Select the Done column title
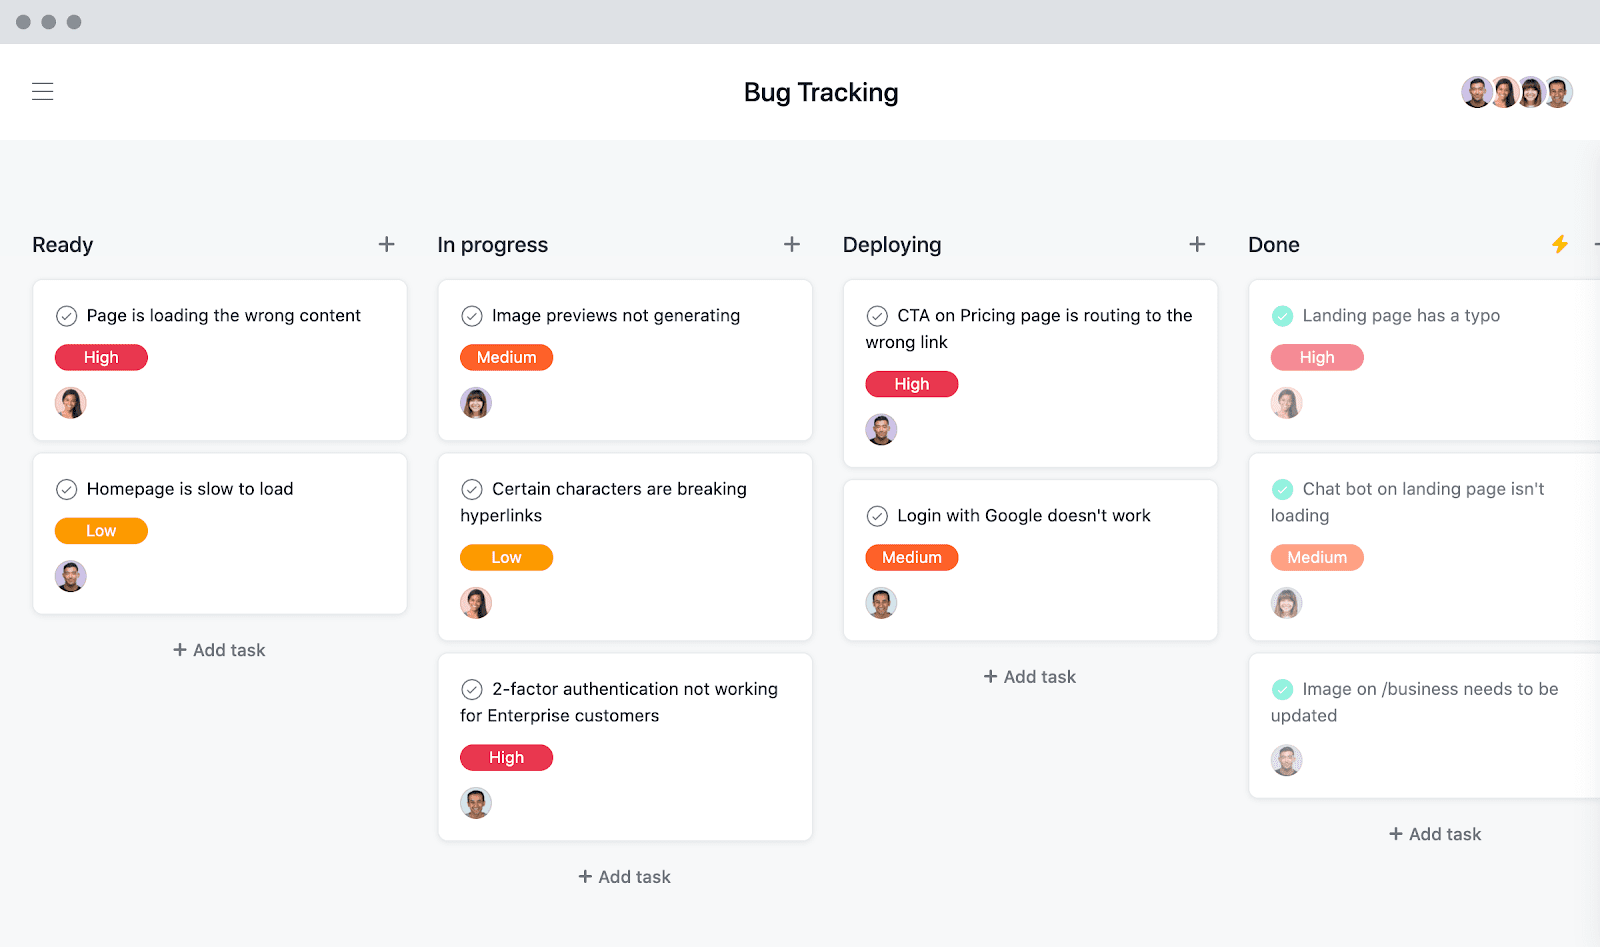The image size is (1600, 947). 1274,245
